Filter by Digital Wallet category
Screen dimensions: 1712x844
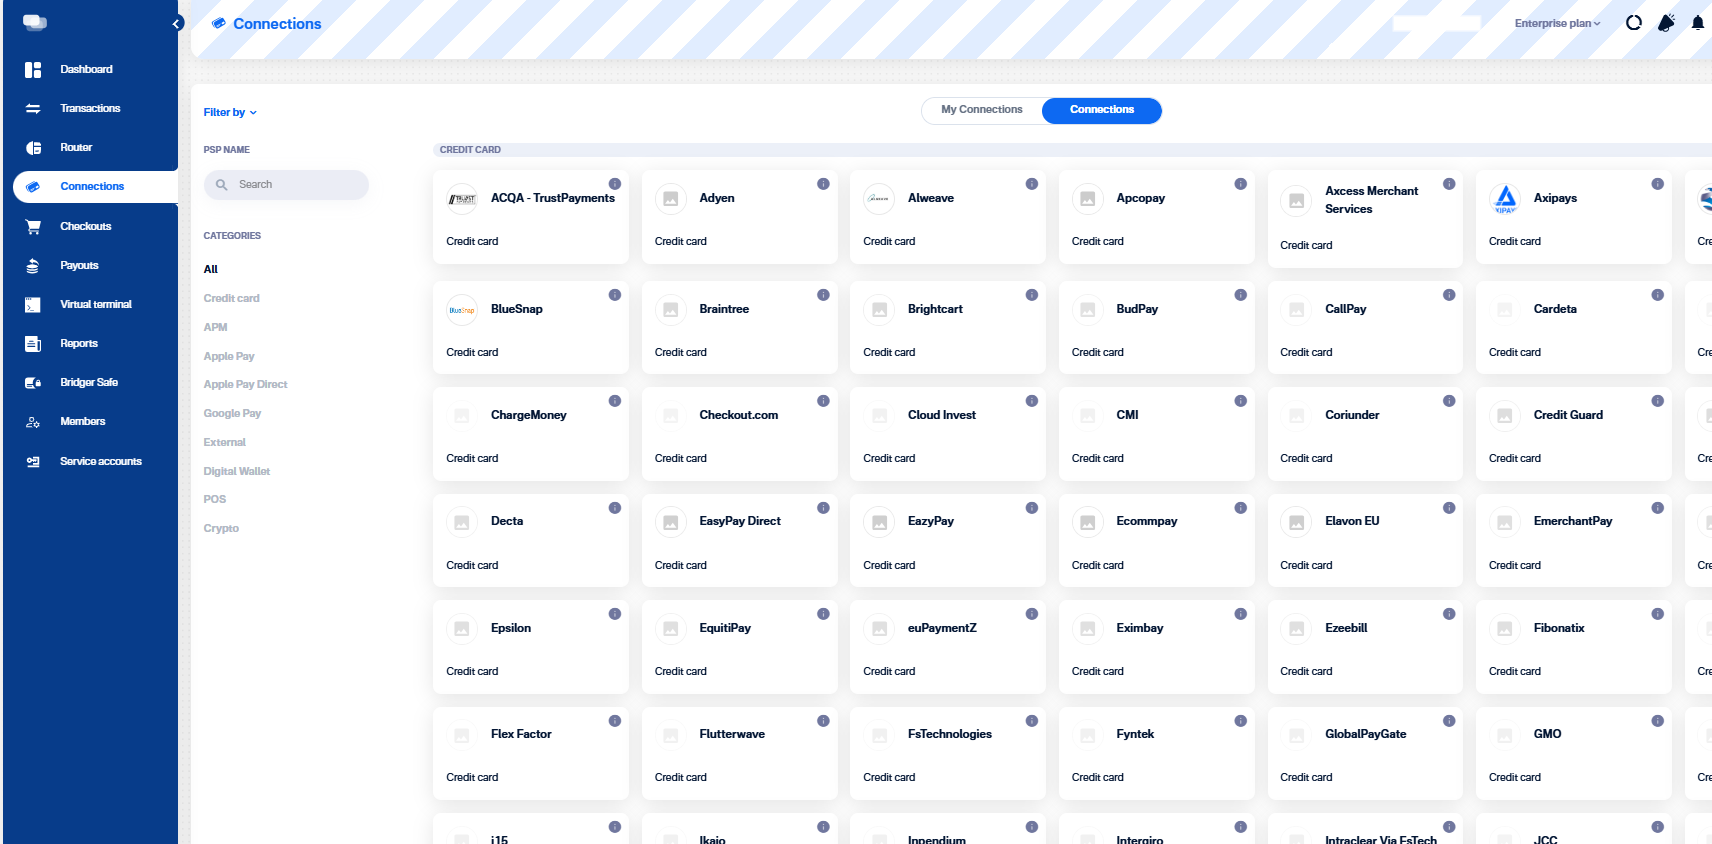(x=237, y=471)
